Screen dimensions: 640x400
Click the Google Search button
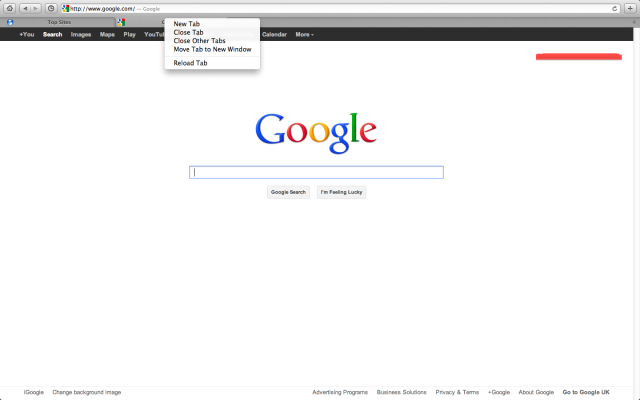click(288, 192)
